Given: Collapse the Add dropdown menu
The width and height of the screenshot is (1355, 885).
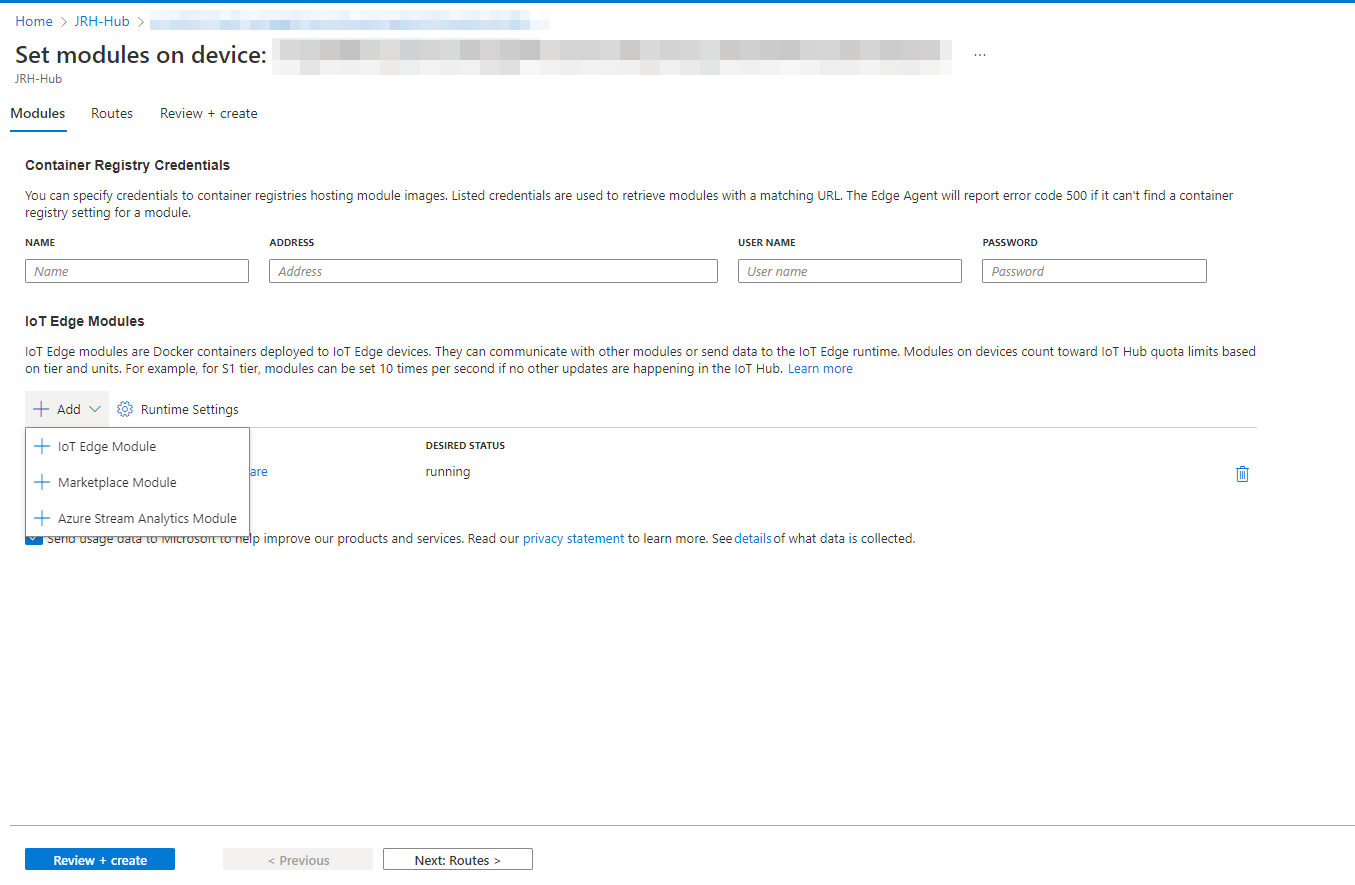Looking at the screenshot, I should point(67,409).
